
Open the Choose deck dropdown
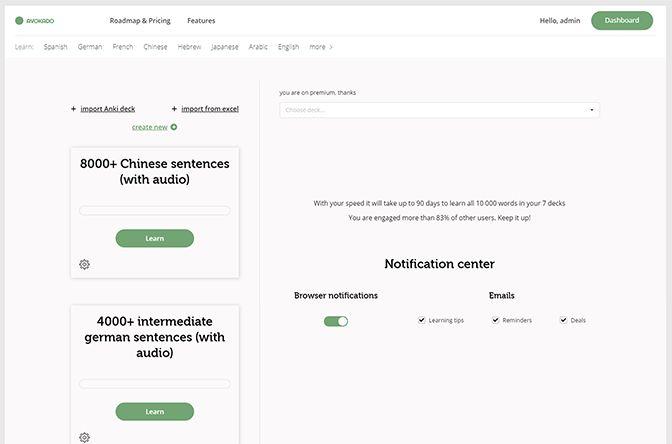(x=439, y=110)
